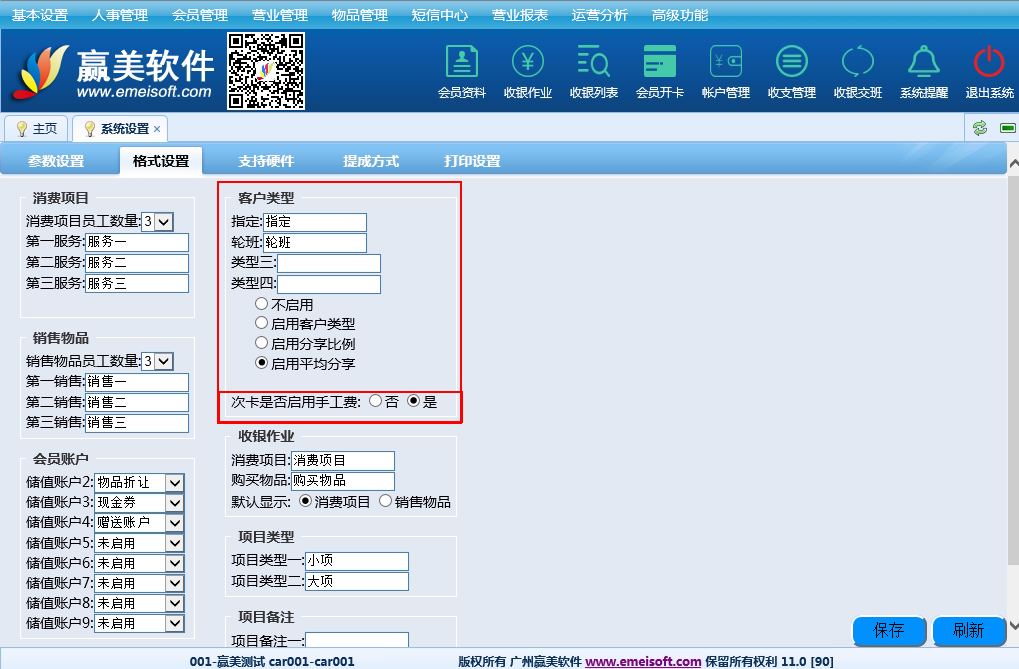Open the 会员资料 member info icon
This screenshot has width=1019, height=669.
[x=461, y=62]
